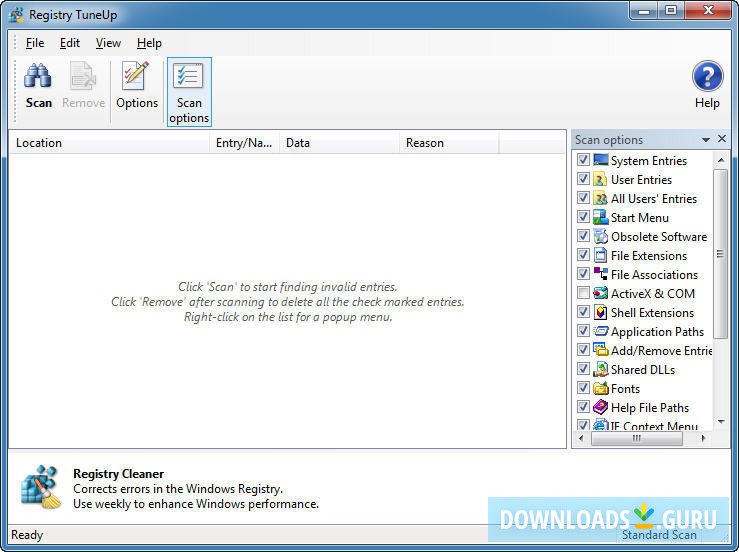Click the All Users' Entries people icon

(600, 198)
